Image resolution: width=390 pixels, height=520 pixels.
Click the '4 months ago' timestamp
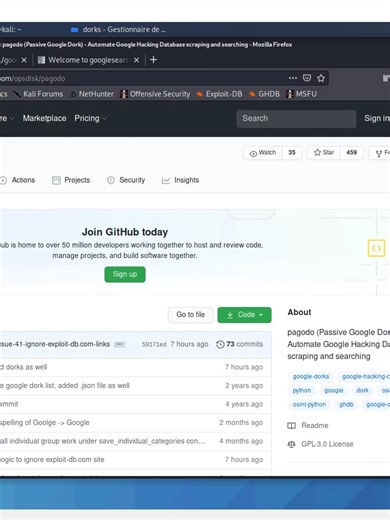click(x=241, y=441)
